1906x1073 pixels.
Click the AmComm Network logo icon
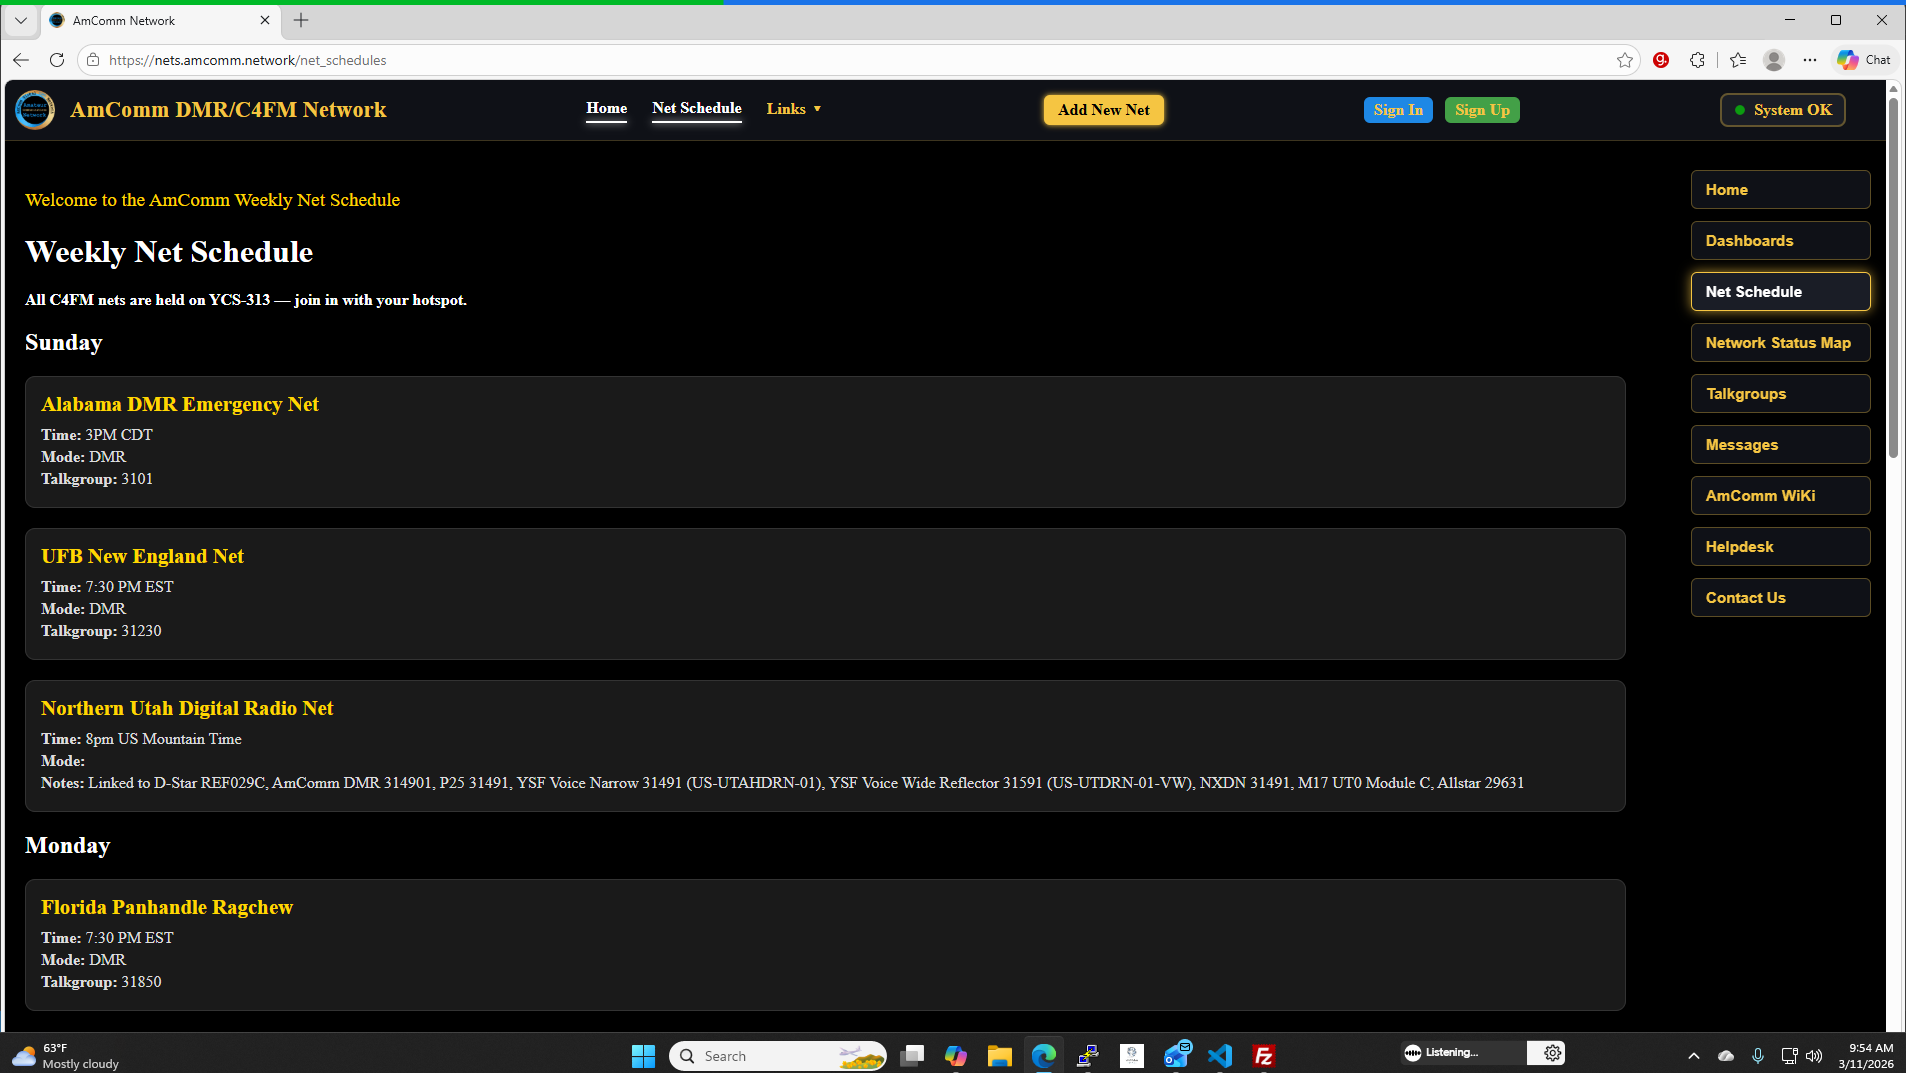35,110
